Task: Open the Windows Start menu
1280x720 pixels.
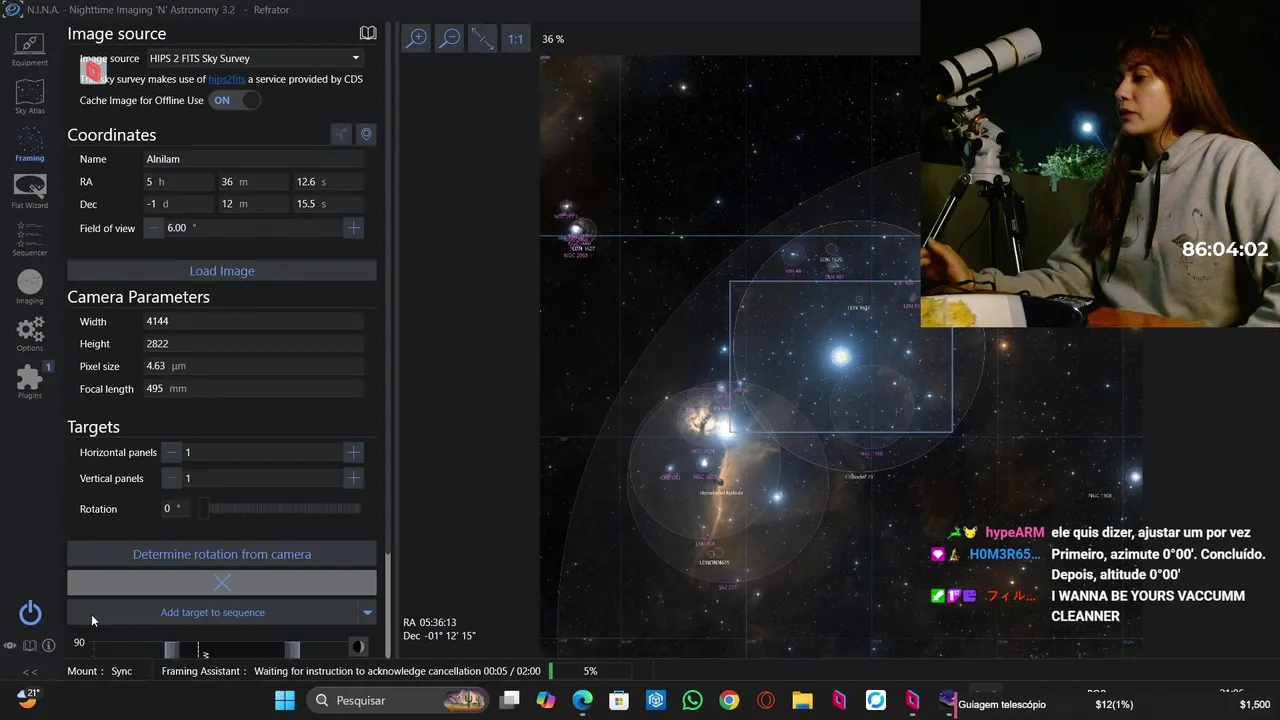Action: point(284,700)
